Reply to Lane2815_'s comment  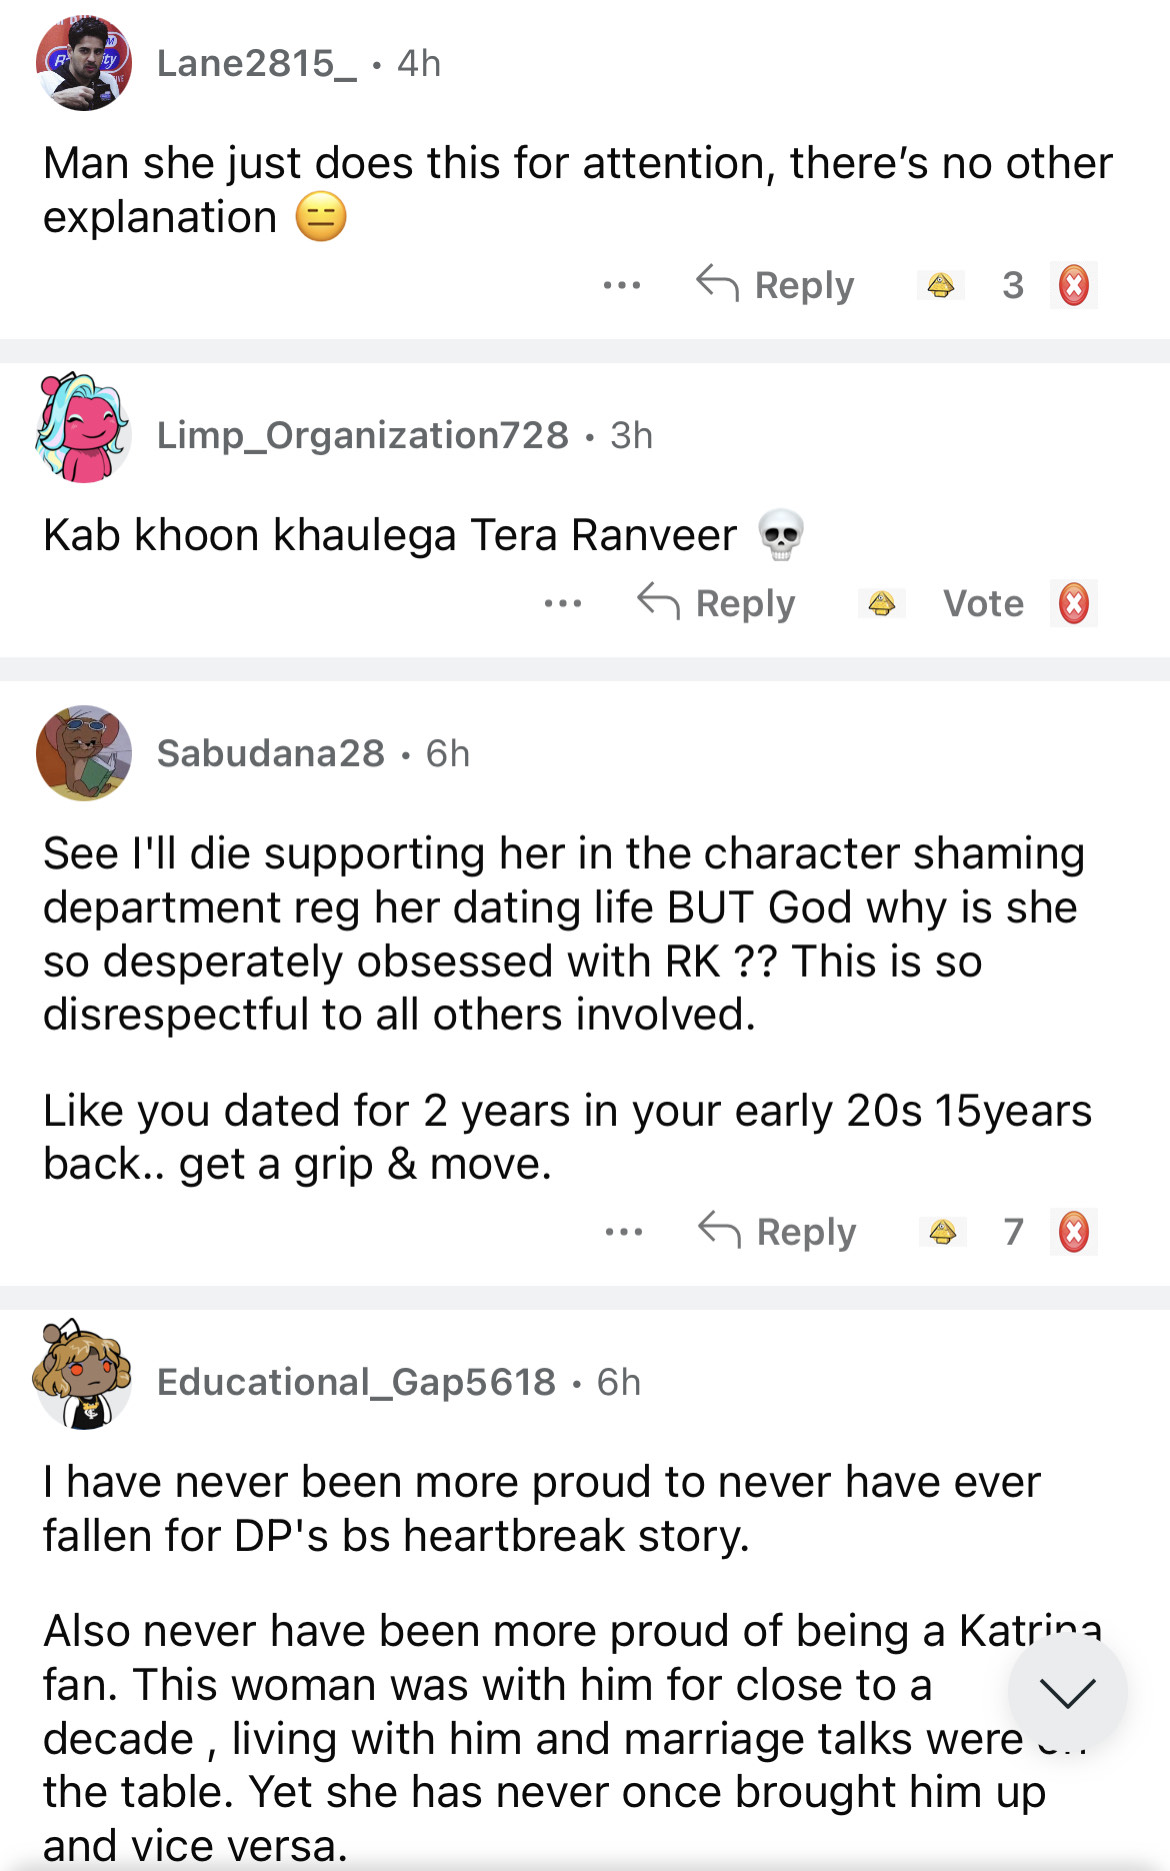776,286
